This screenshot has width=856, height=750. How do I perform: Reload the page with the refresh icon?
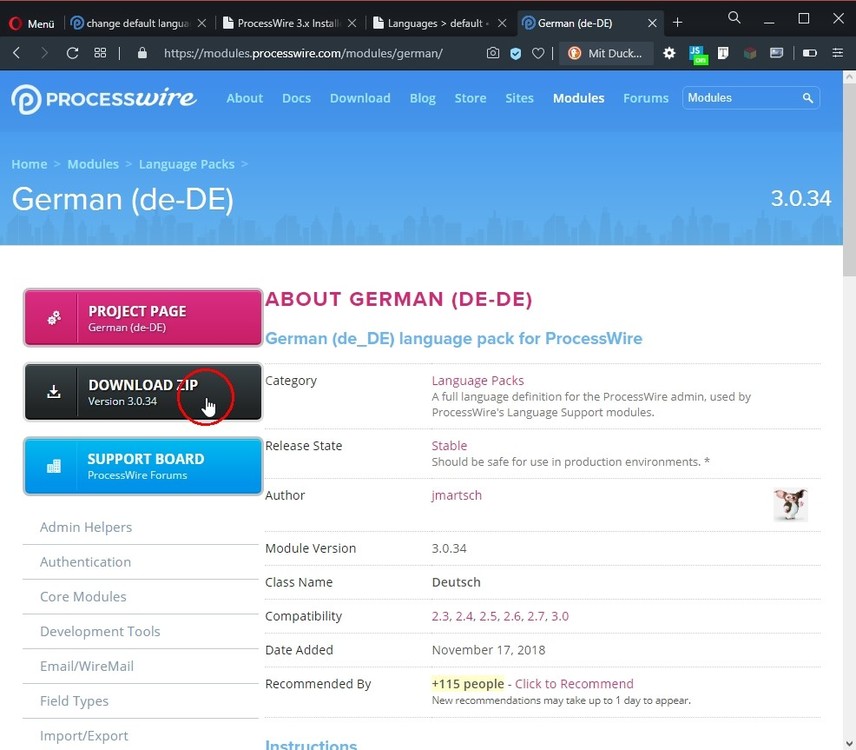tap(72, 53)
